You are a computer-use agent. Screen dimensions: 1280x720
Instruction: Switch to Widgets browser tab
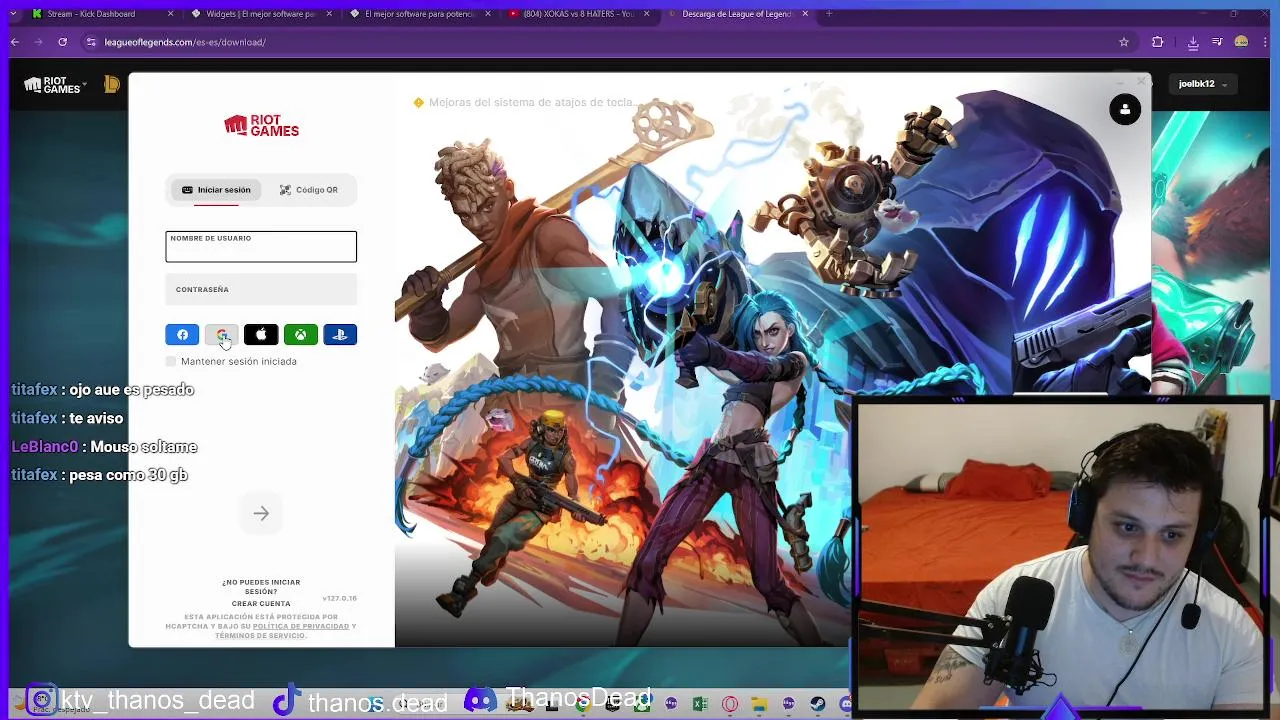[260, 14]
